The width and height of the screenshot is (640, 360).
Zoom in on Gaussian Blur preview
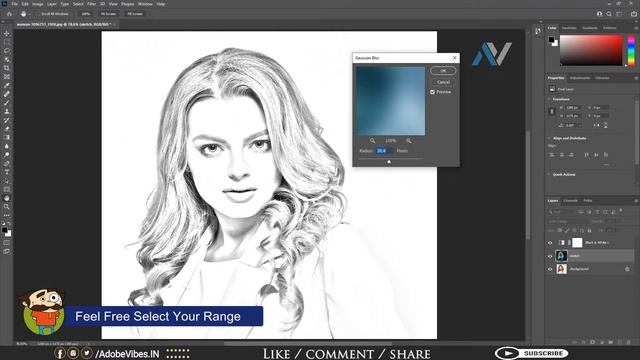[409, 140]
